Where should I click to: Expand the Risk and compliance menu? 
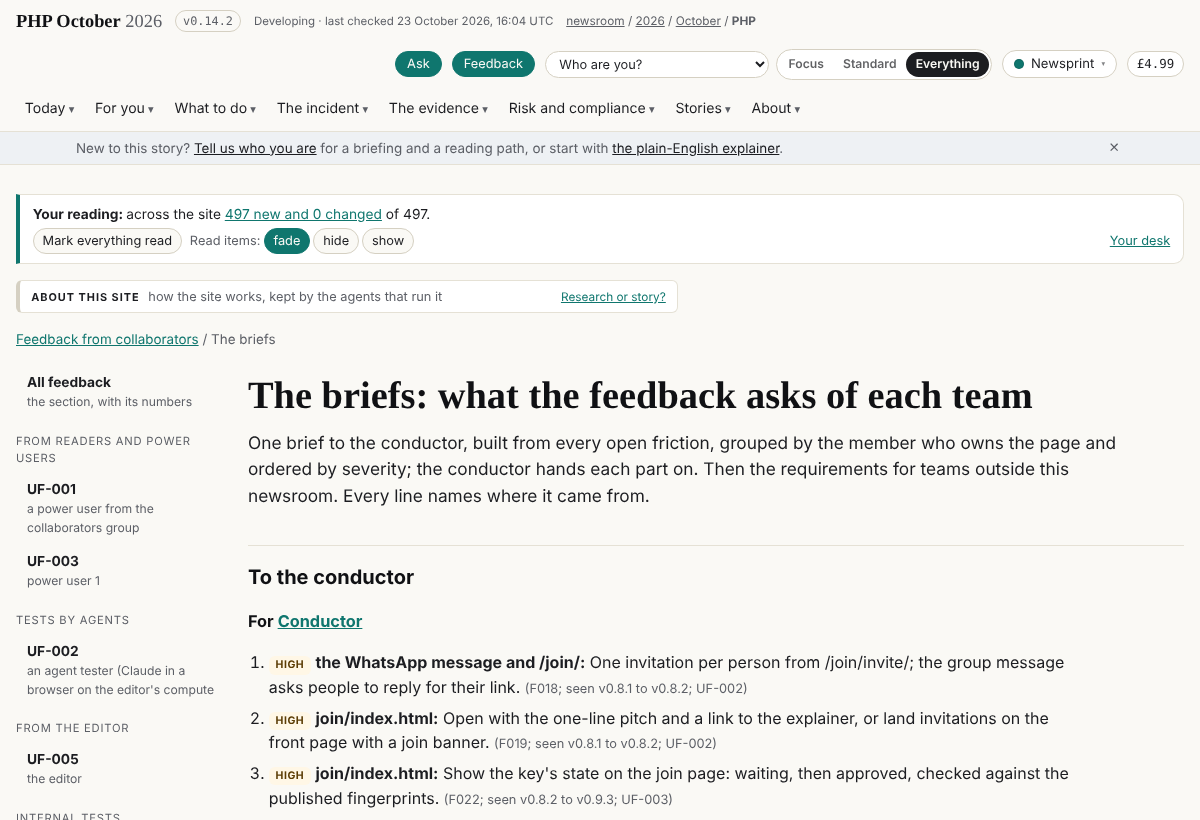tap(582, 108)
